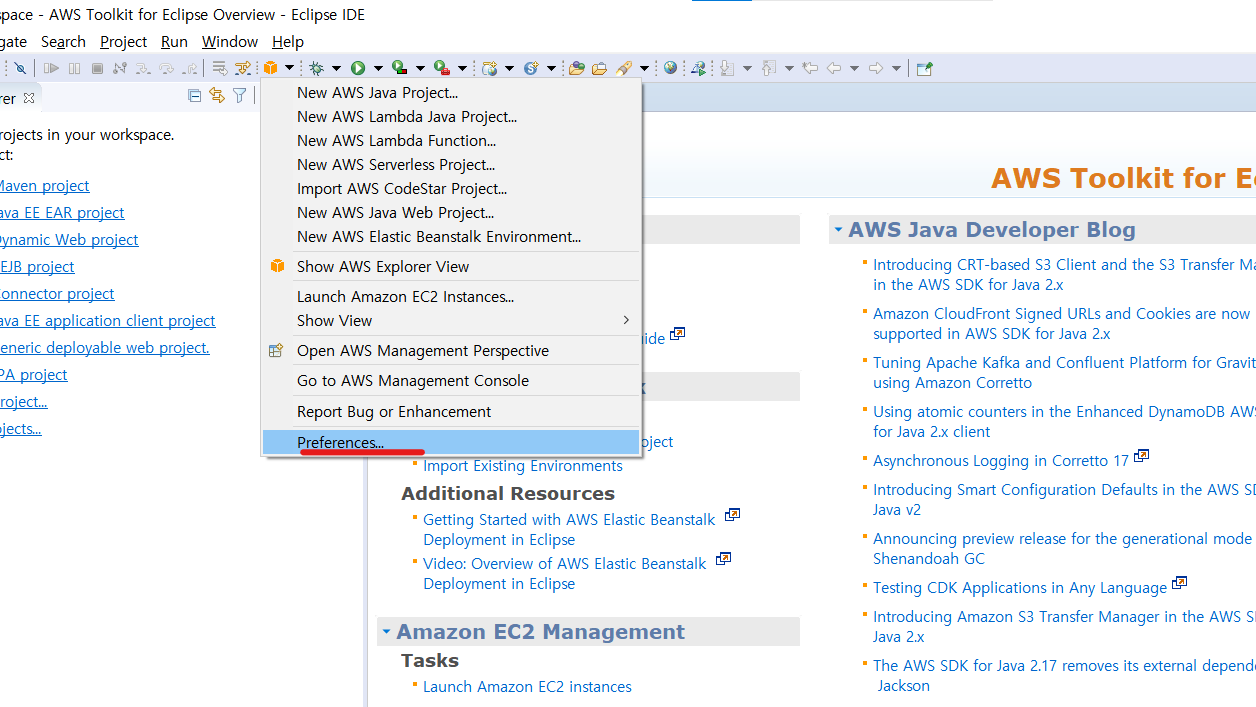The height and width of the screenshot is (707, 1256).
Task: Click the Dynamic Web project link
Action: tap(67, 240)
